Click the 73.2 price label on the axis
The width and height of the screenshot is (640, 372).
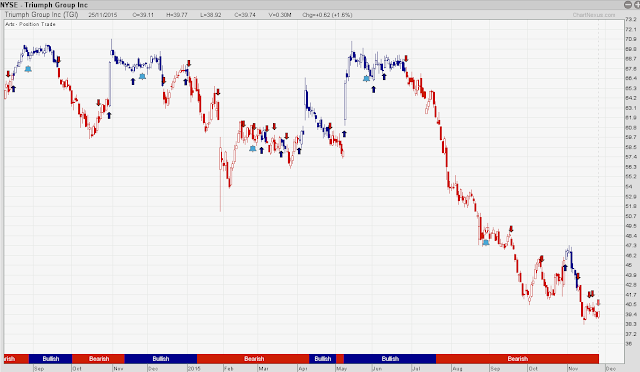pos(631,19)
